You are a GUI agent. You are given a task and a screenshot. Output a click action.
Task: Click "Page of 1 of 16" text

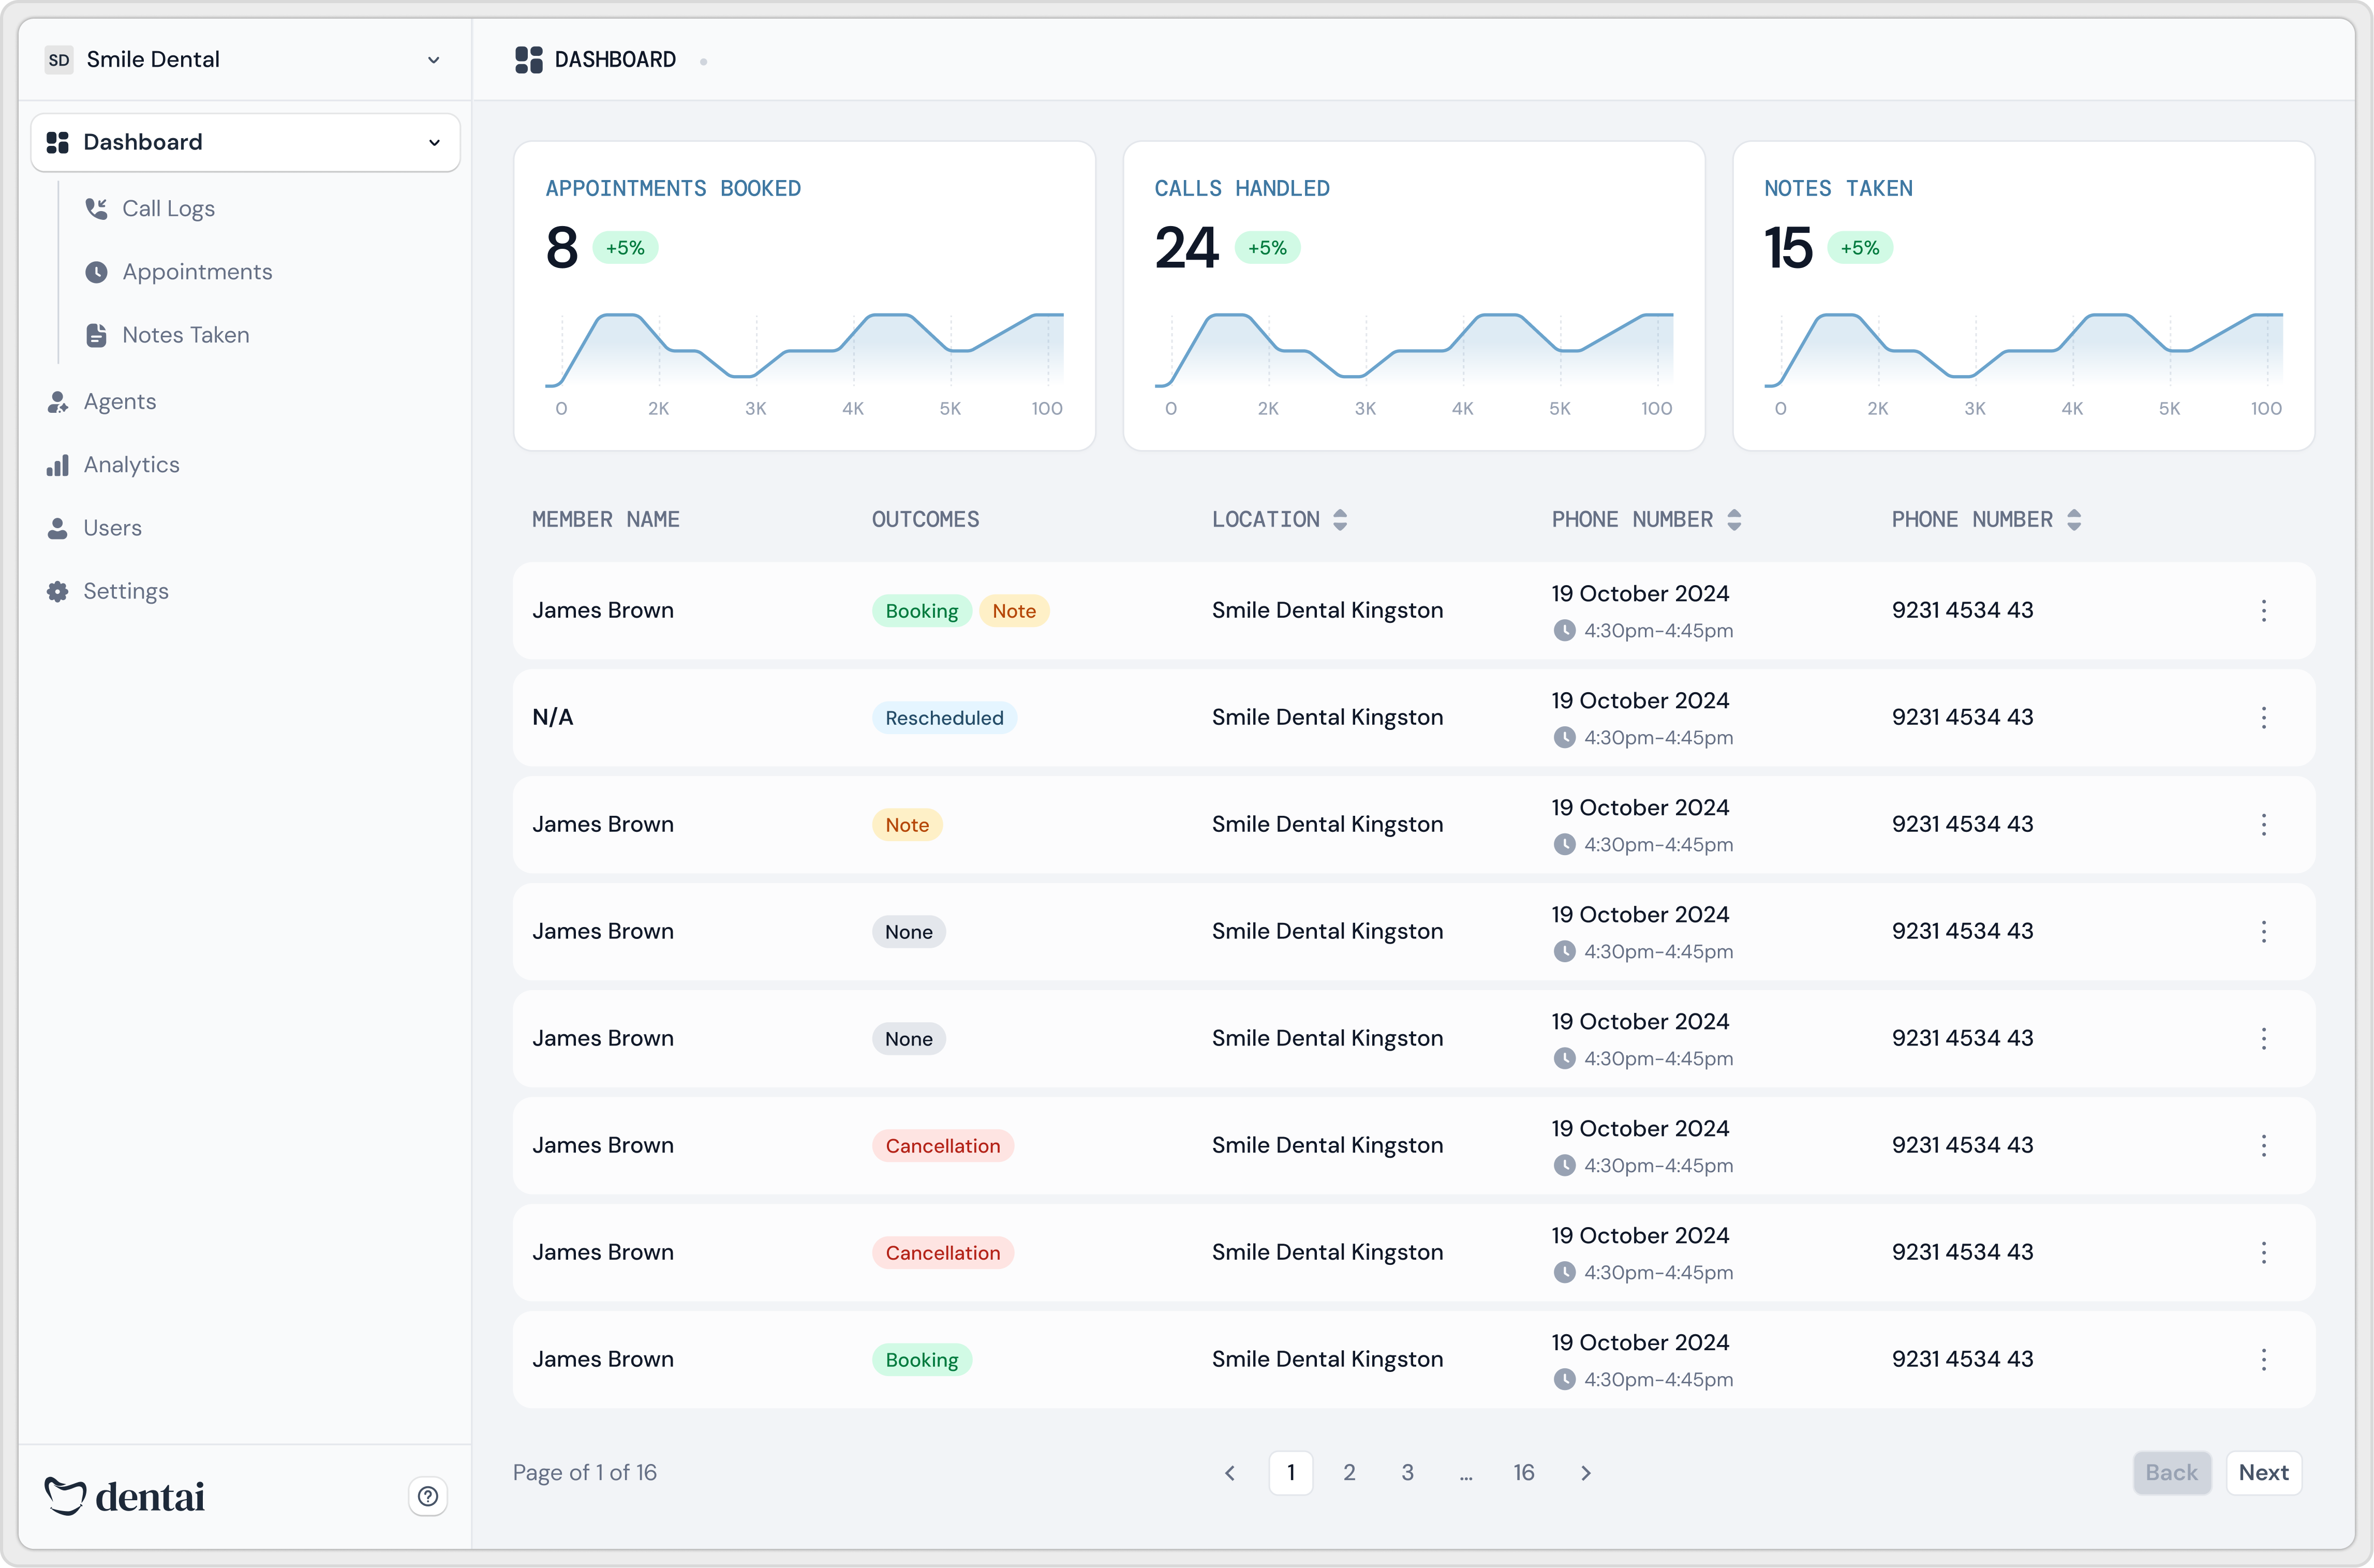click(585, 1473)
